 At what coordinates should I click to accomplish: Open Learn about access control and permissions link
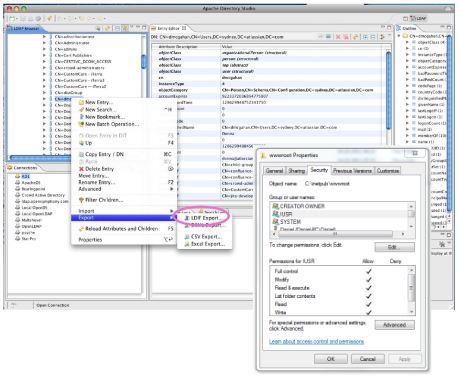[316, 341]
